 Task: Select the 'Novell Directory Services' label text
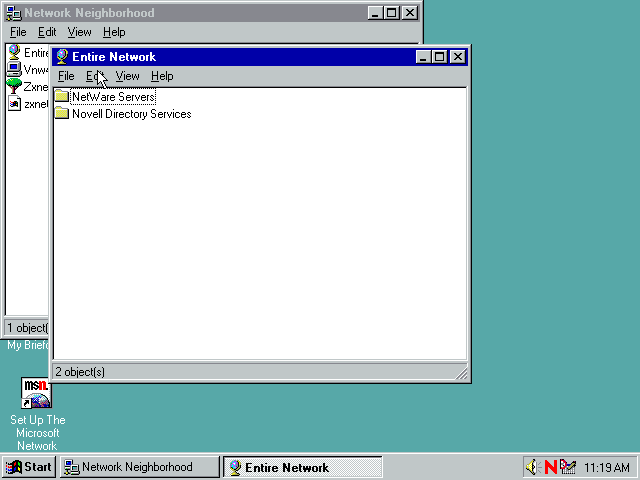tap(131, 114)
